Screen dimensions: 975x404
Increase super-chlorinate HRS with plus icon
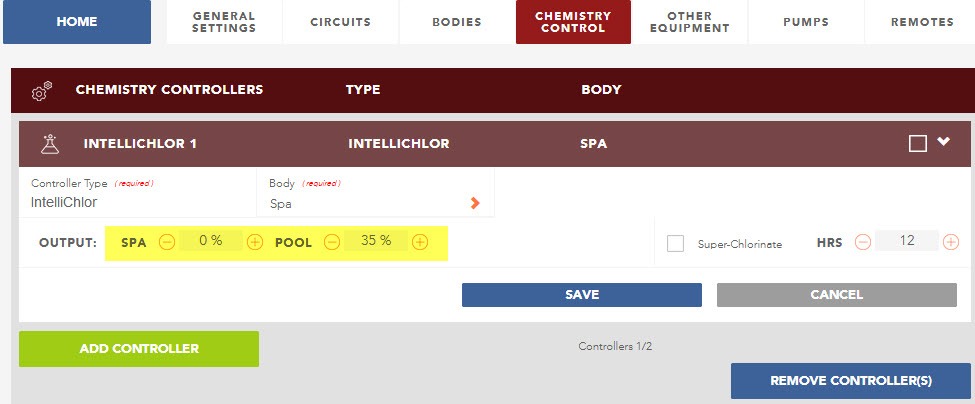[x=951, y=242]
